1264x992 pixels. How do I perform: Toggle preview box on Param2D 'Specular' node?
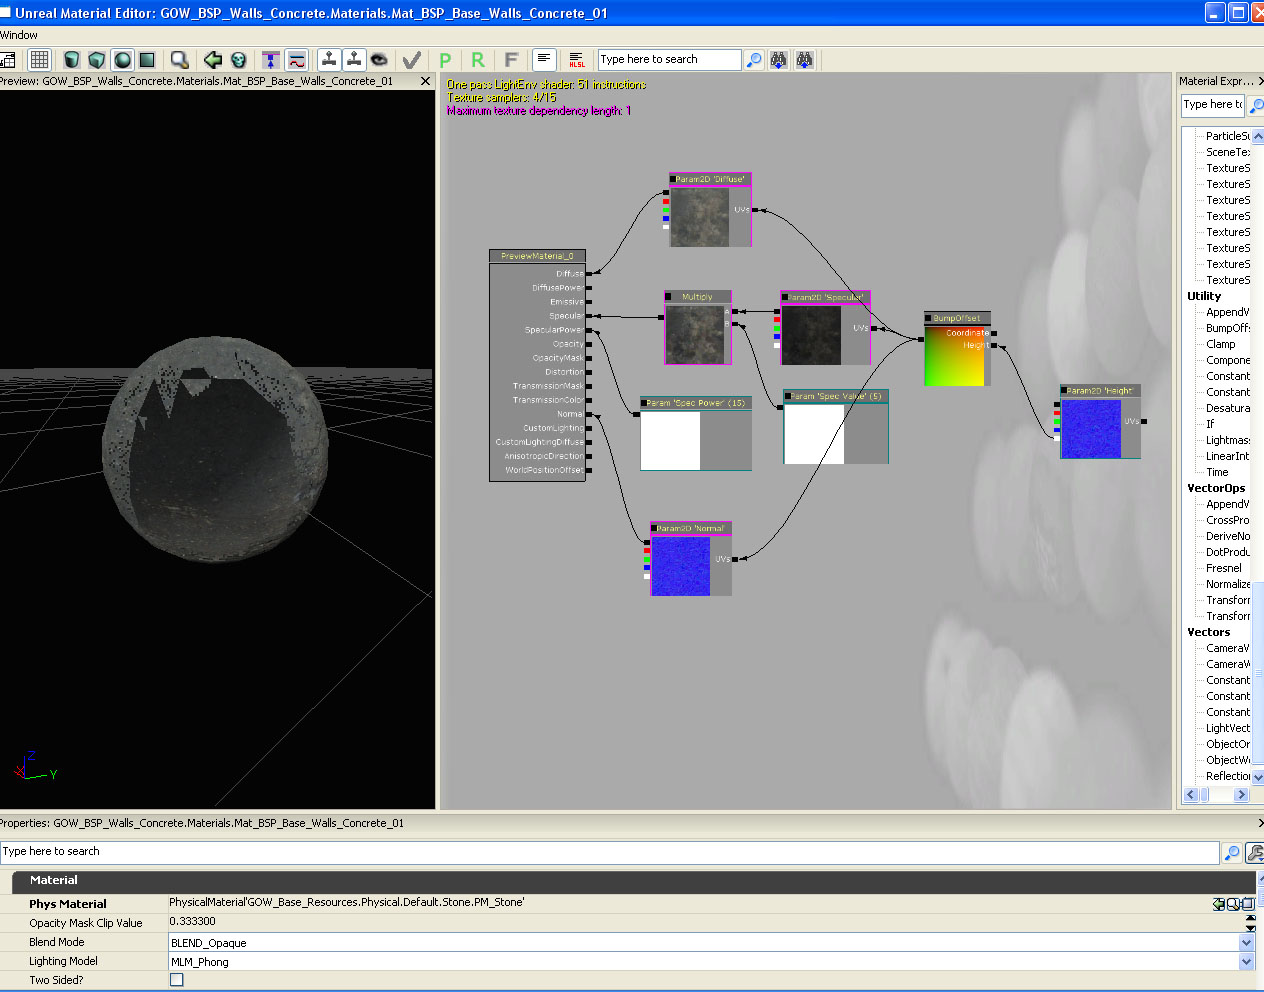point(784,297)
